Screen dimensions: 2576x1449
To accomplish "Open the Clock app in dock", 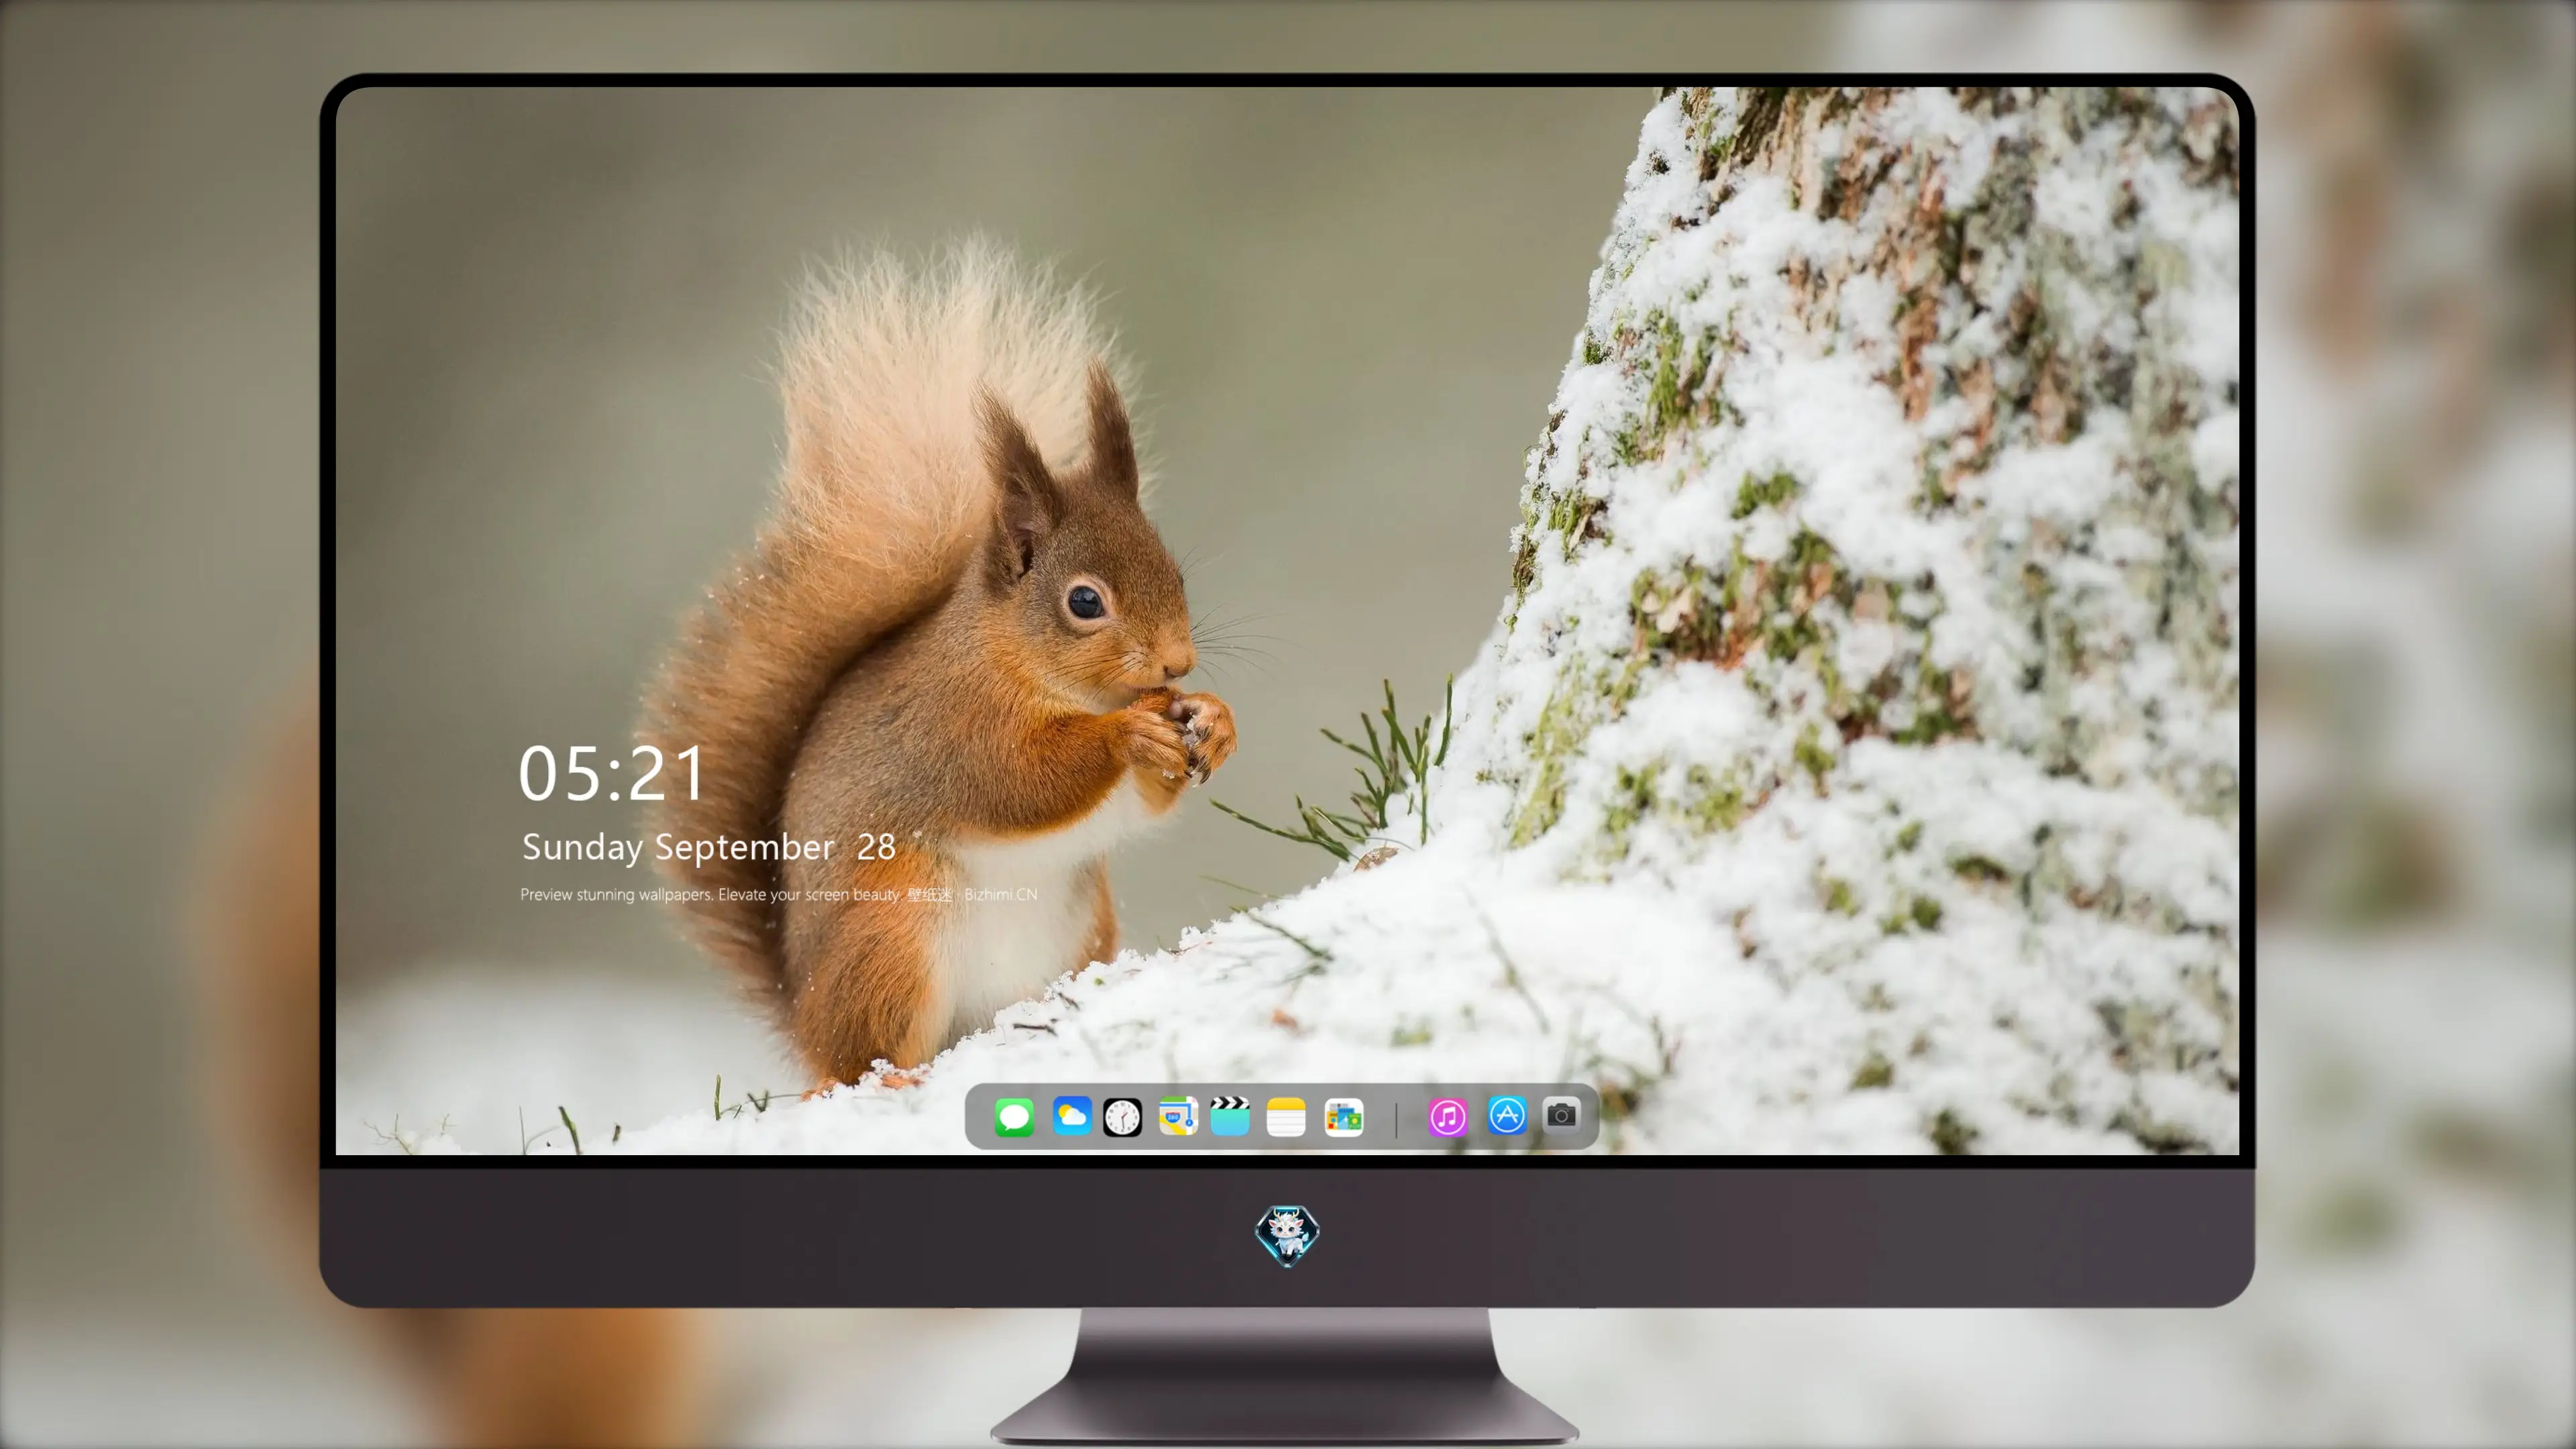I will (1122, 1117).
